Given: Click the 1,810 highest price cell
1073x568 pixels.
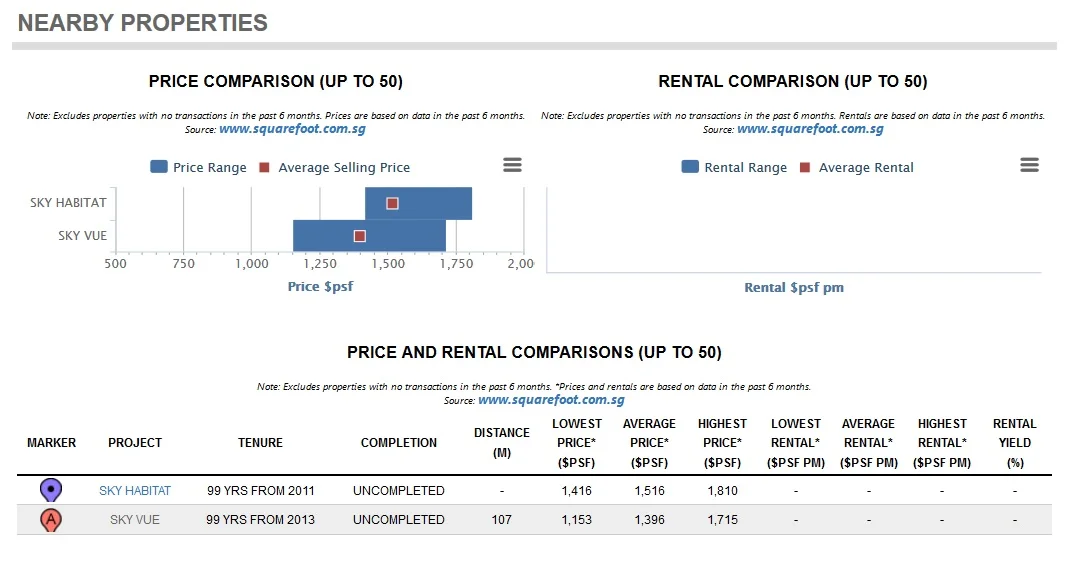Looking at the screenshot, I should [x=723, y=491].
